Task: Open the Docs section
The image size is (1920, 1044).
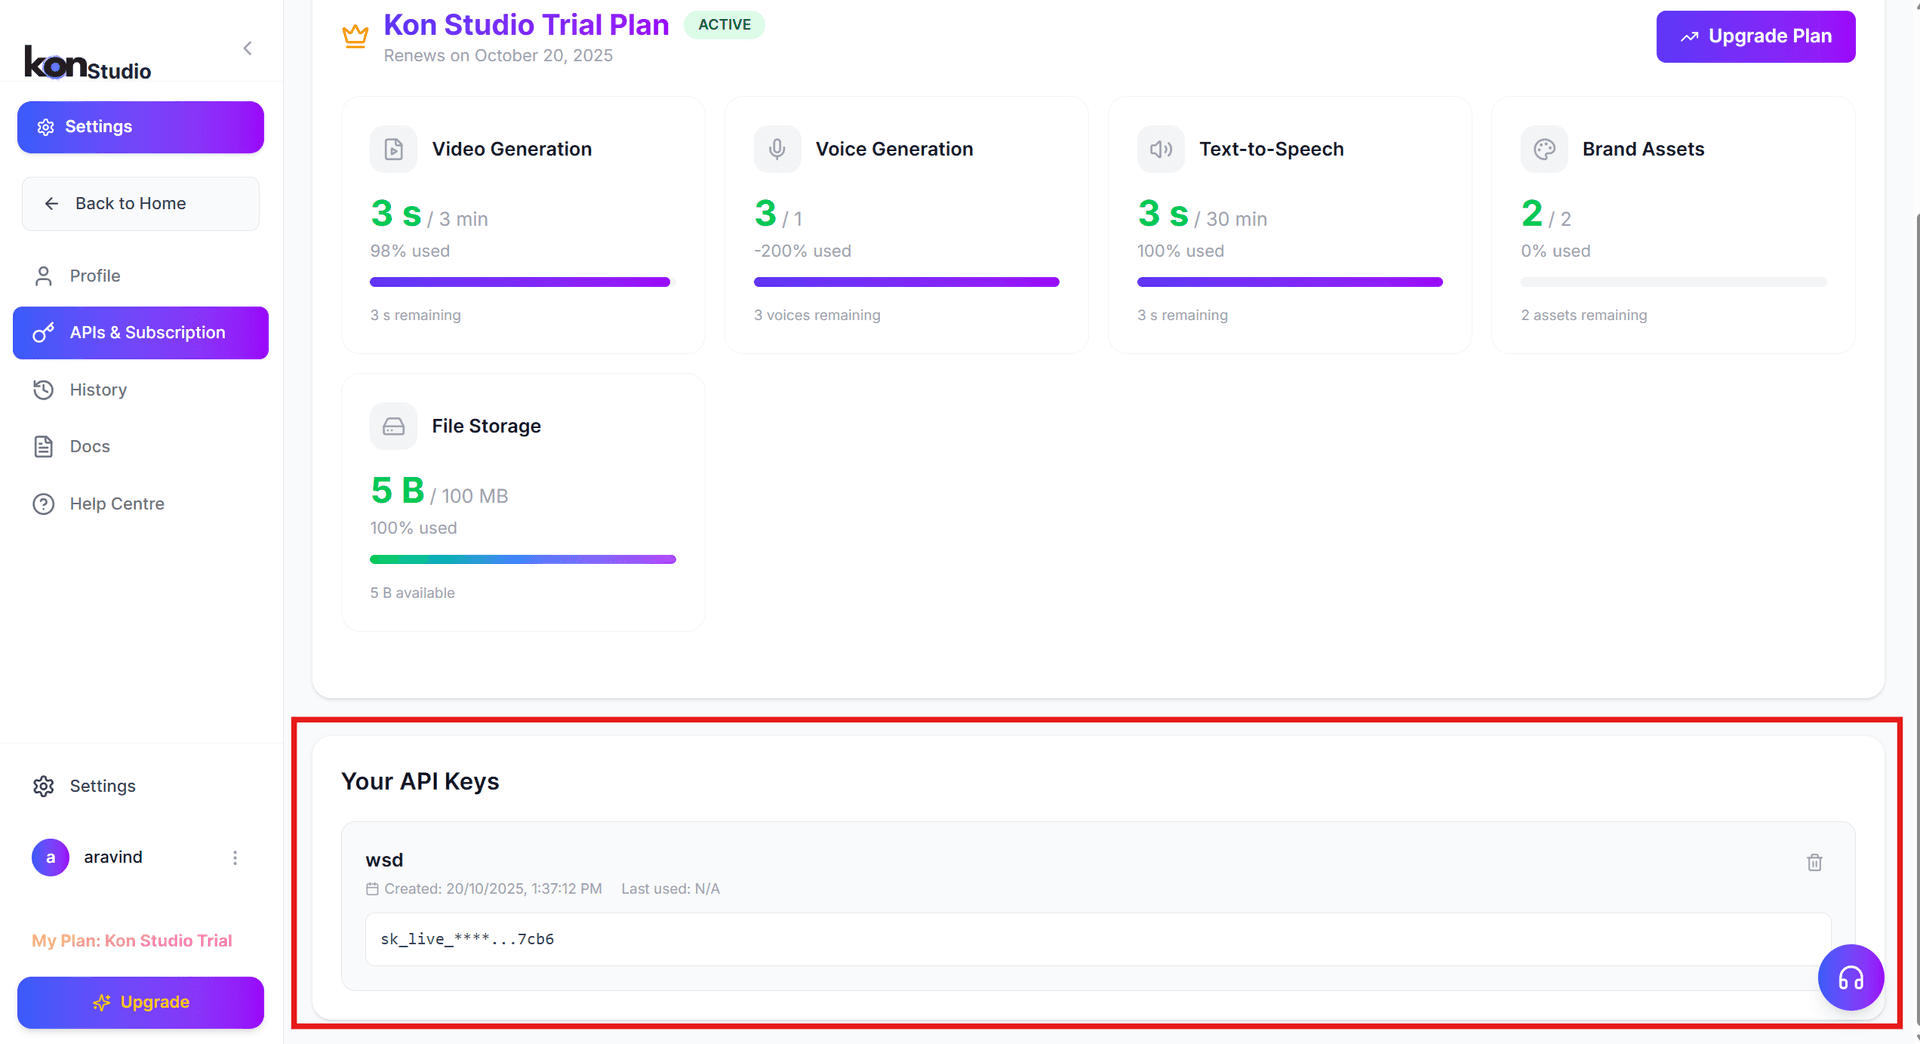Action: click(x=89, y=446)
